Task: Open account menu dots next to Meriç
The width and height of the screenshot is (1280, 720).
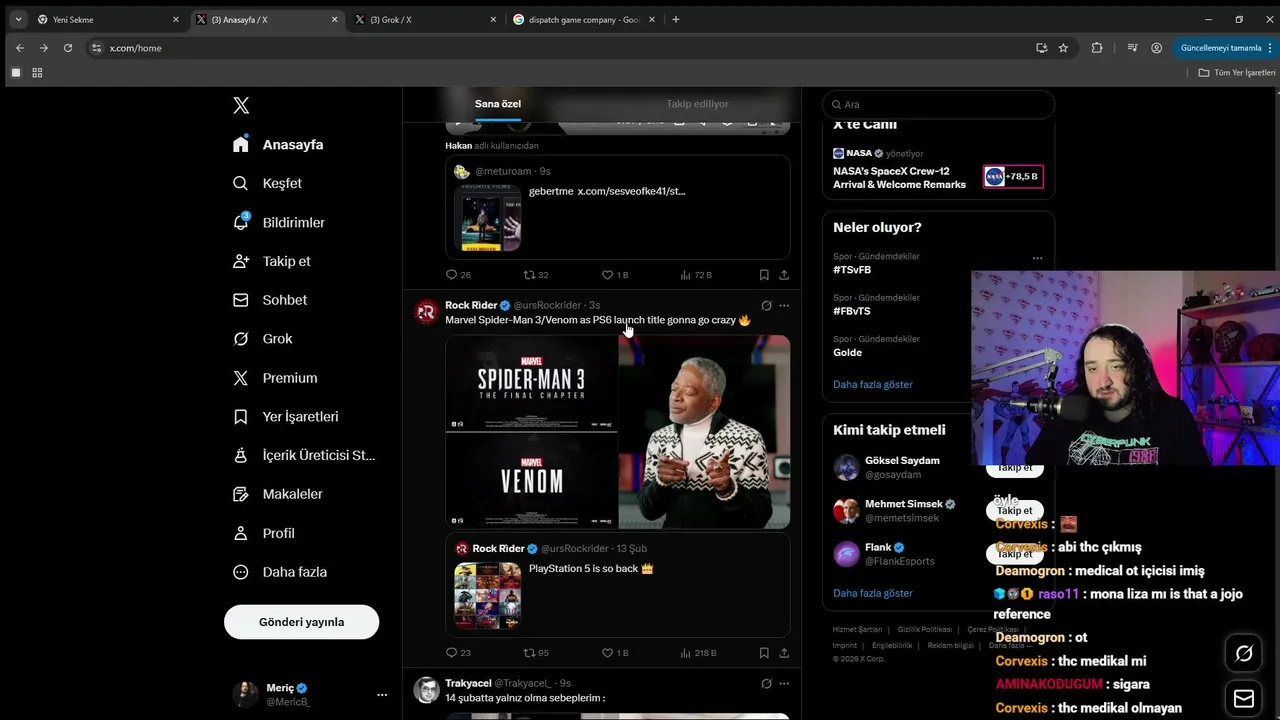Action: point(382,694)
